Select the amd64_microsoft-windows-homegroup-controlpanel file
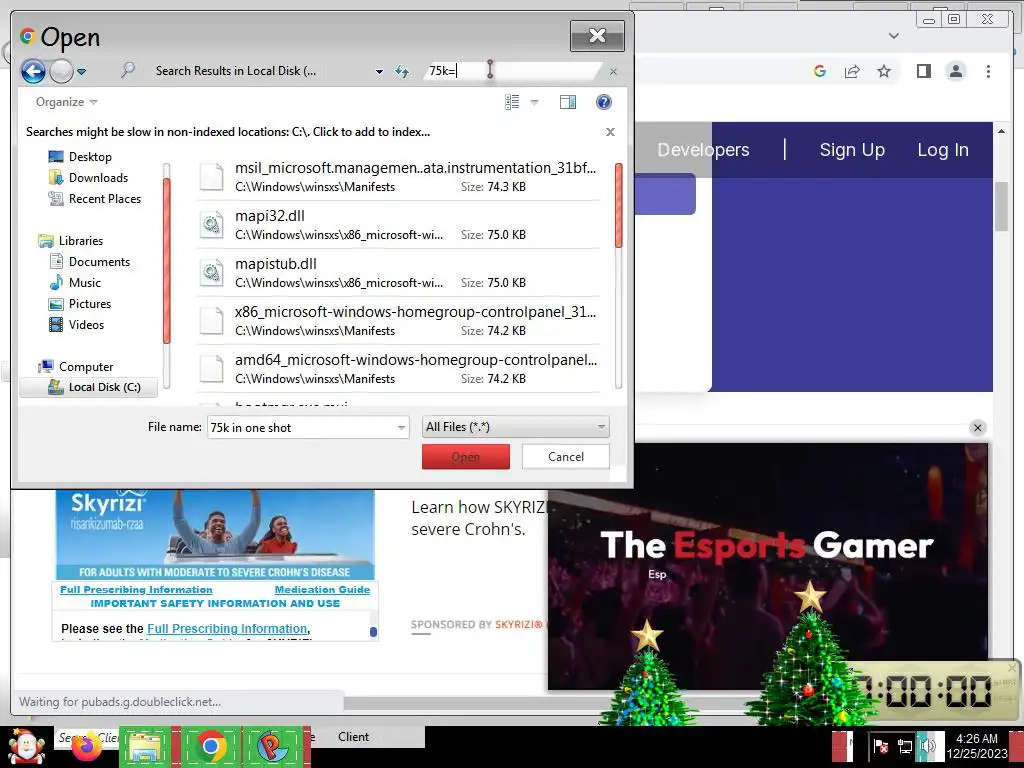 point(398,368)
